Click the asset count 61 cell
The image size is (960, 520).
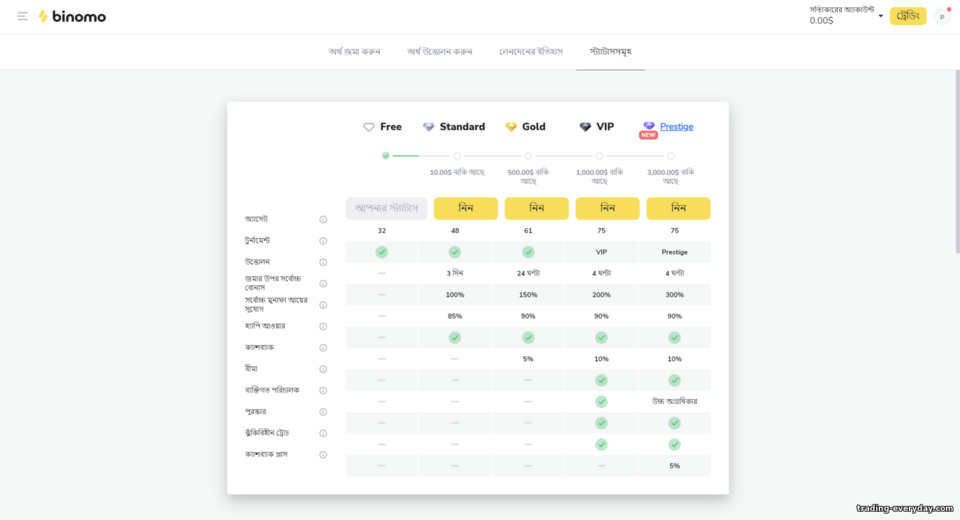528,231
